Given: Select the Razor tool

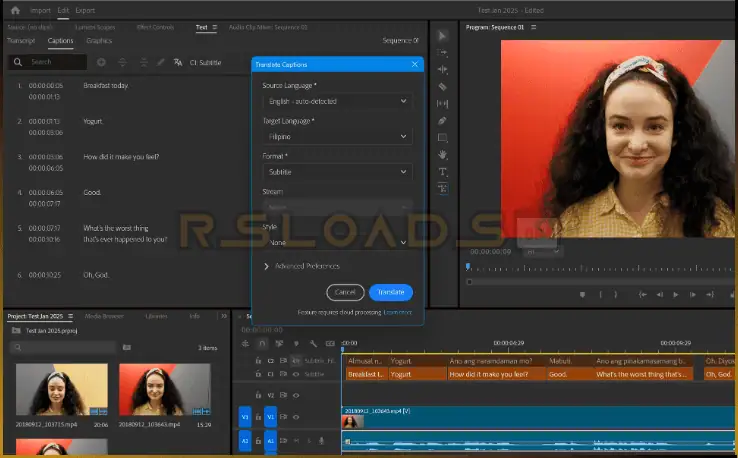Looking at the screenshot, I should (x=442, y=87).
